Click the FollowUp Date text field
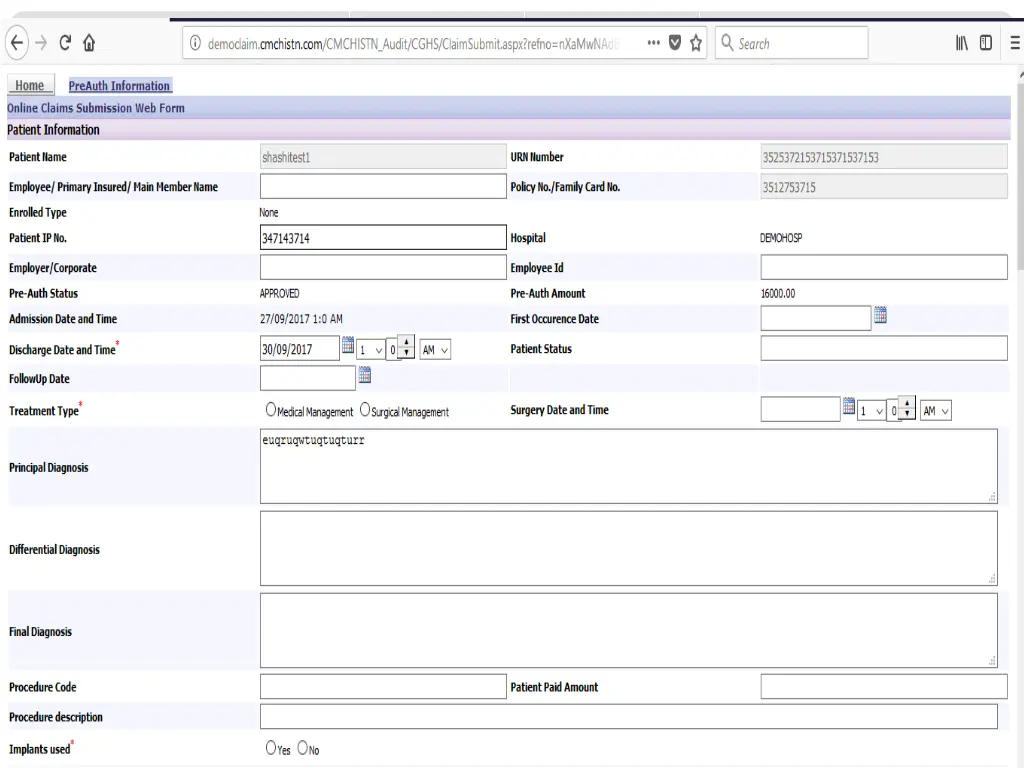Viewport: 1024px width, 768px height. click(308, 379)
